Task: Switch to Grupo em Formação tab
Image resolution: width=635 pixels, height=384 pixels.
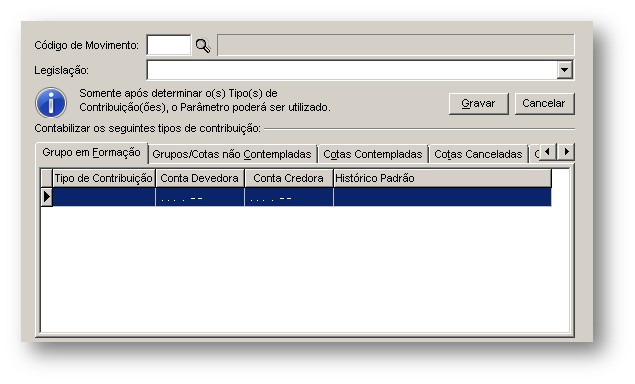Action: [x=92, y=153]
